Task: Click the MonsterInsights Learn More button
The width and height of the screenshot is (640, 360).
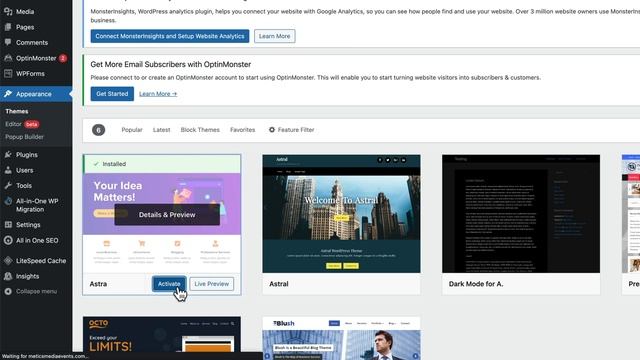Action: click(274, 36)
